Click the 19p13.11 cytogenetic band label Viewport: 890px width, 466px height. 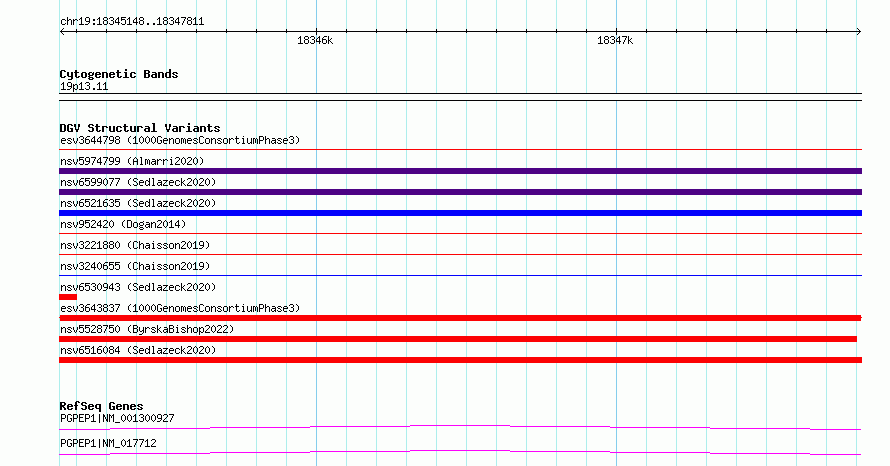click(84, 86)
